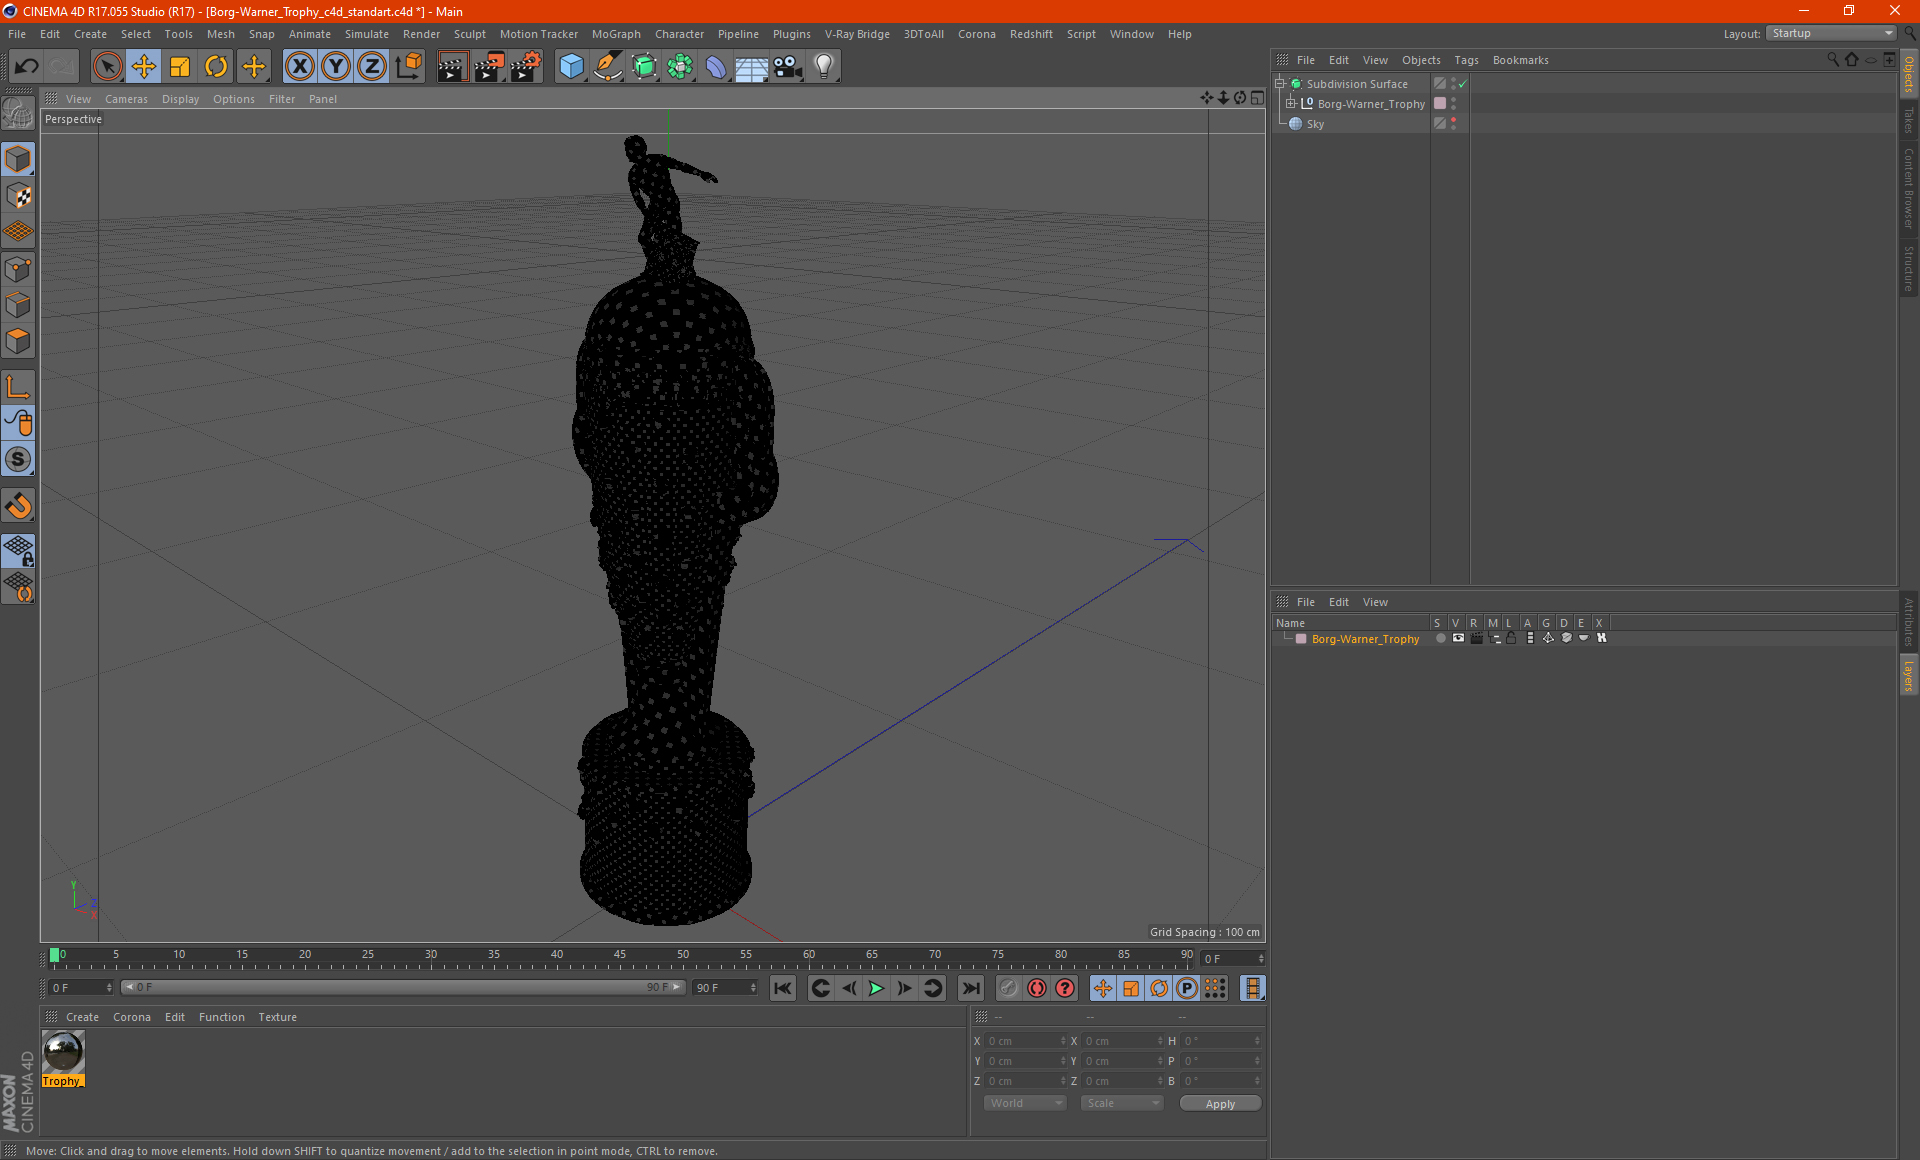Open material manager Texture menu
This screenshot has width=1920, height=1160.
point(277,1017)
